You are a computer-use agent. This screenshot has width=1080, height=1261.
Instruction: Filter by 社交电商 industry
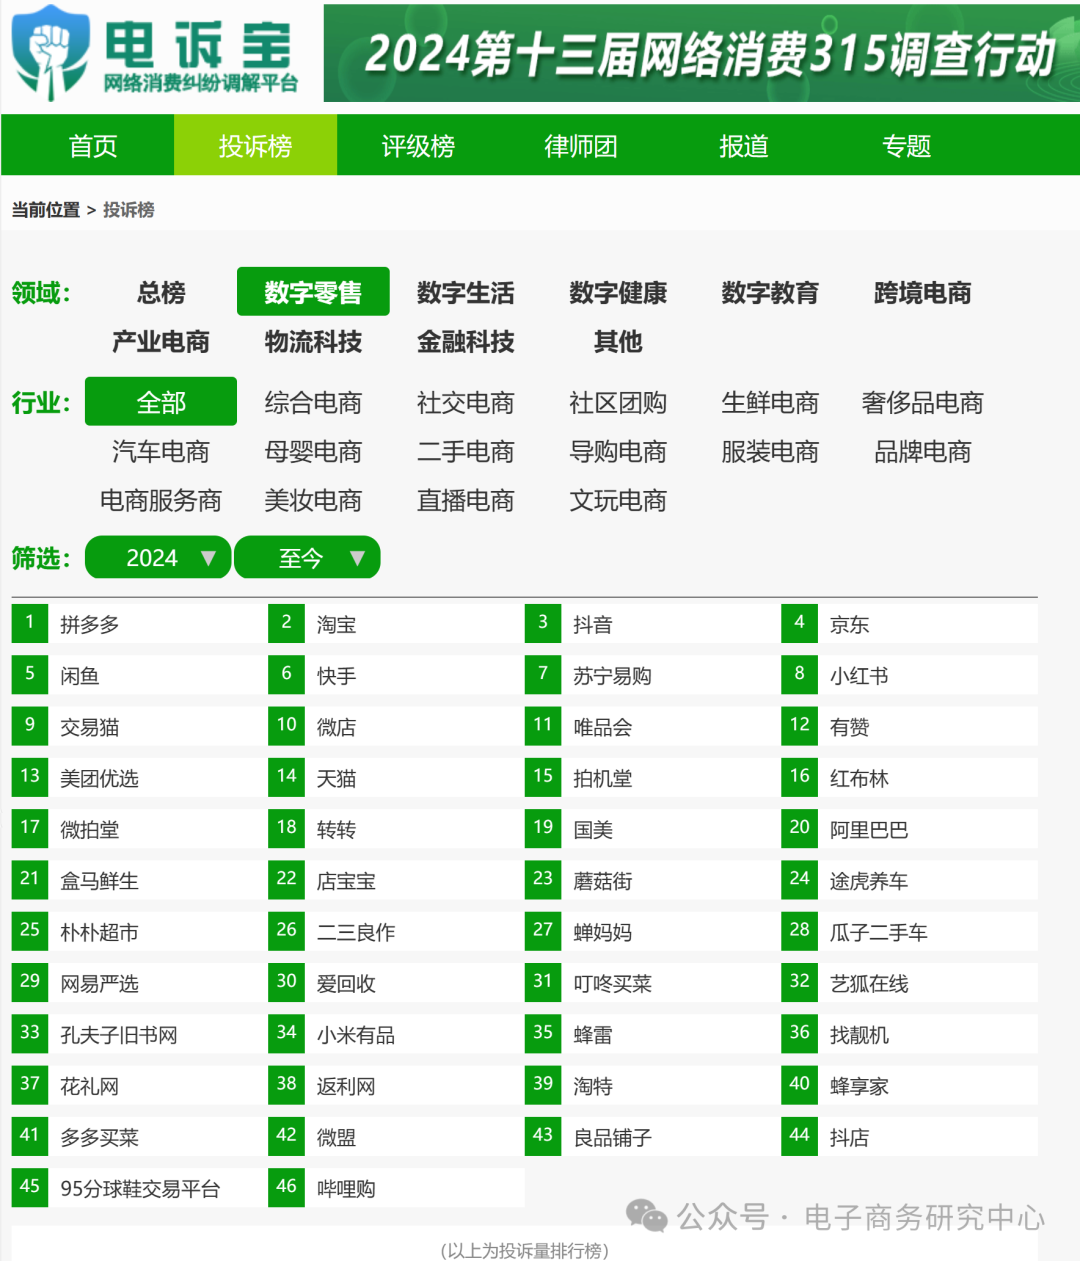(x=465, y=403)
